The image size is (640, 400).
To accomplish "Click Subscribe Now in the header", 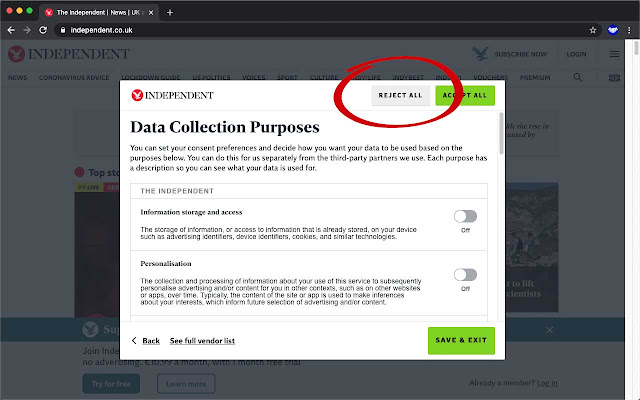I will coord(521,54).
